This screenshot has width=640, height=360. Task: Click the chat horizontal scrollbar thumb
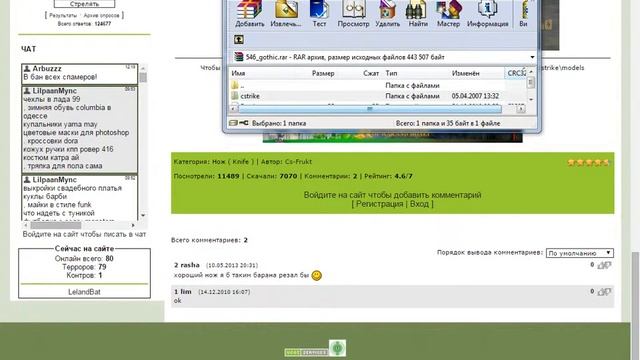(x=56, y=225)
